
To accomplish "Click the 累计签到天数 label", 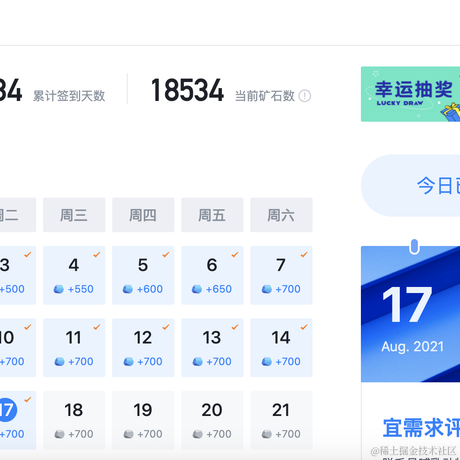I will point(69,96).
